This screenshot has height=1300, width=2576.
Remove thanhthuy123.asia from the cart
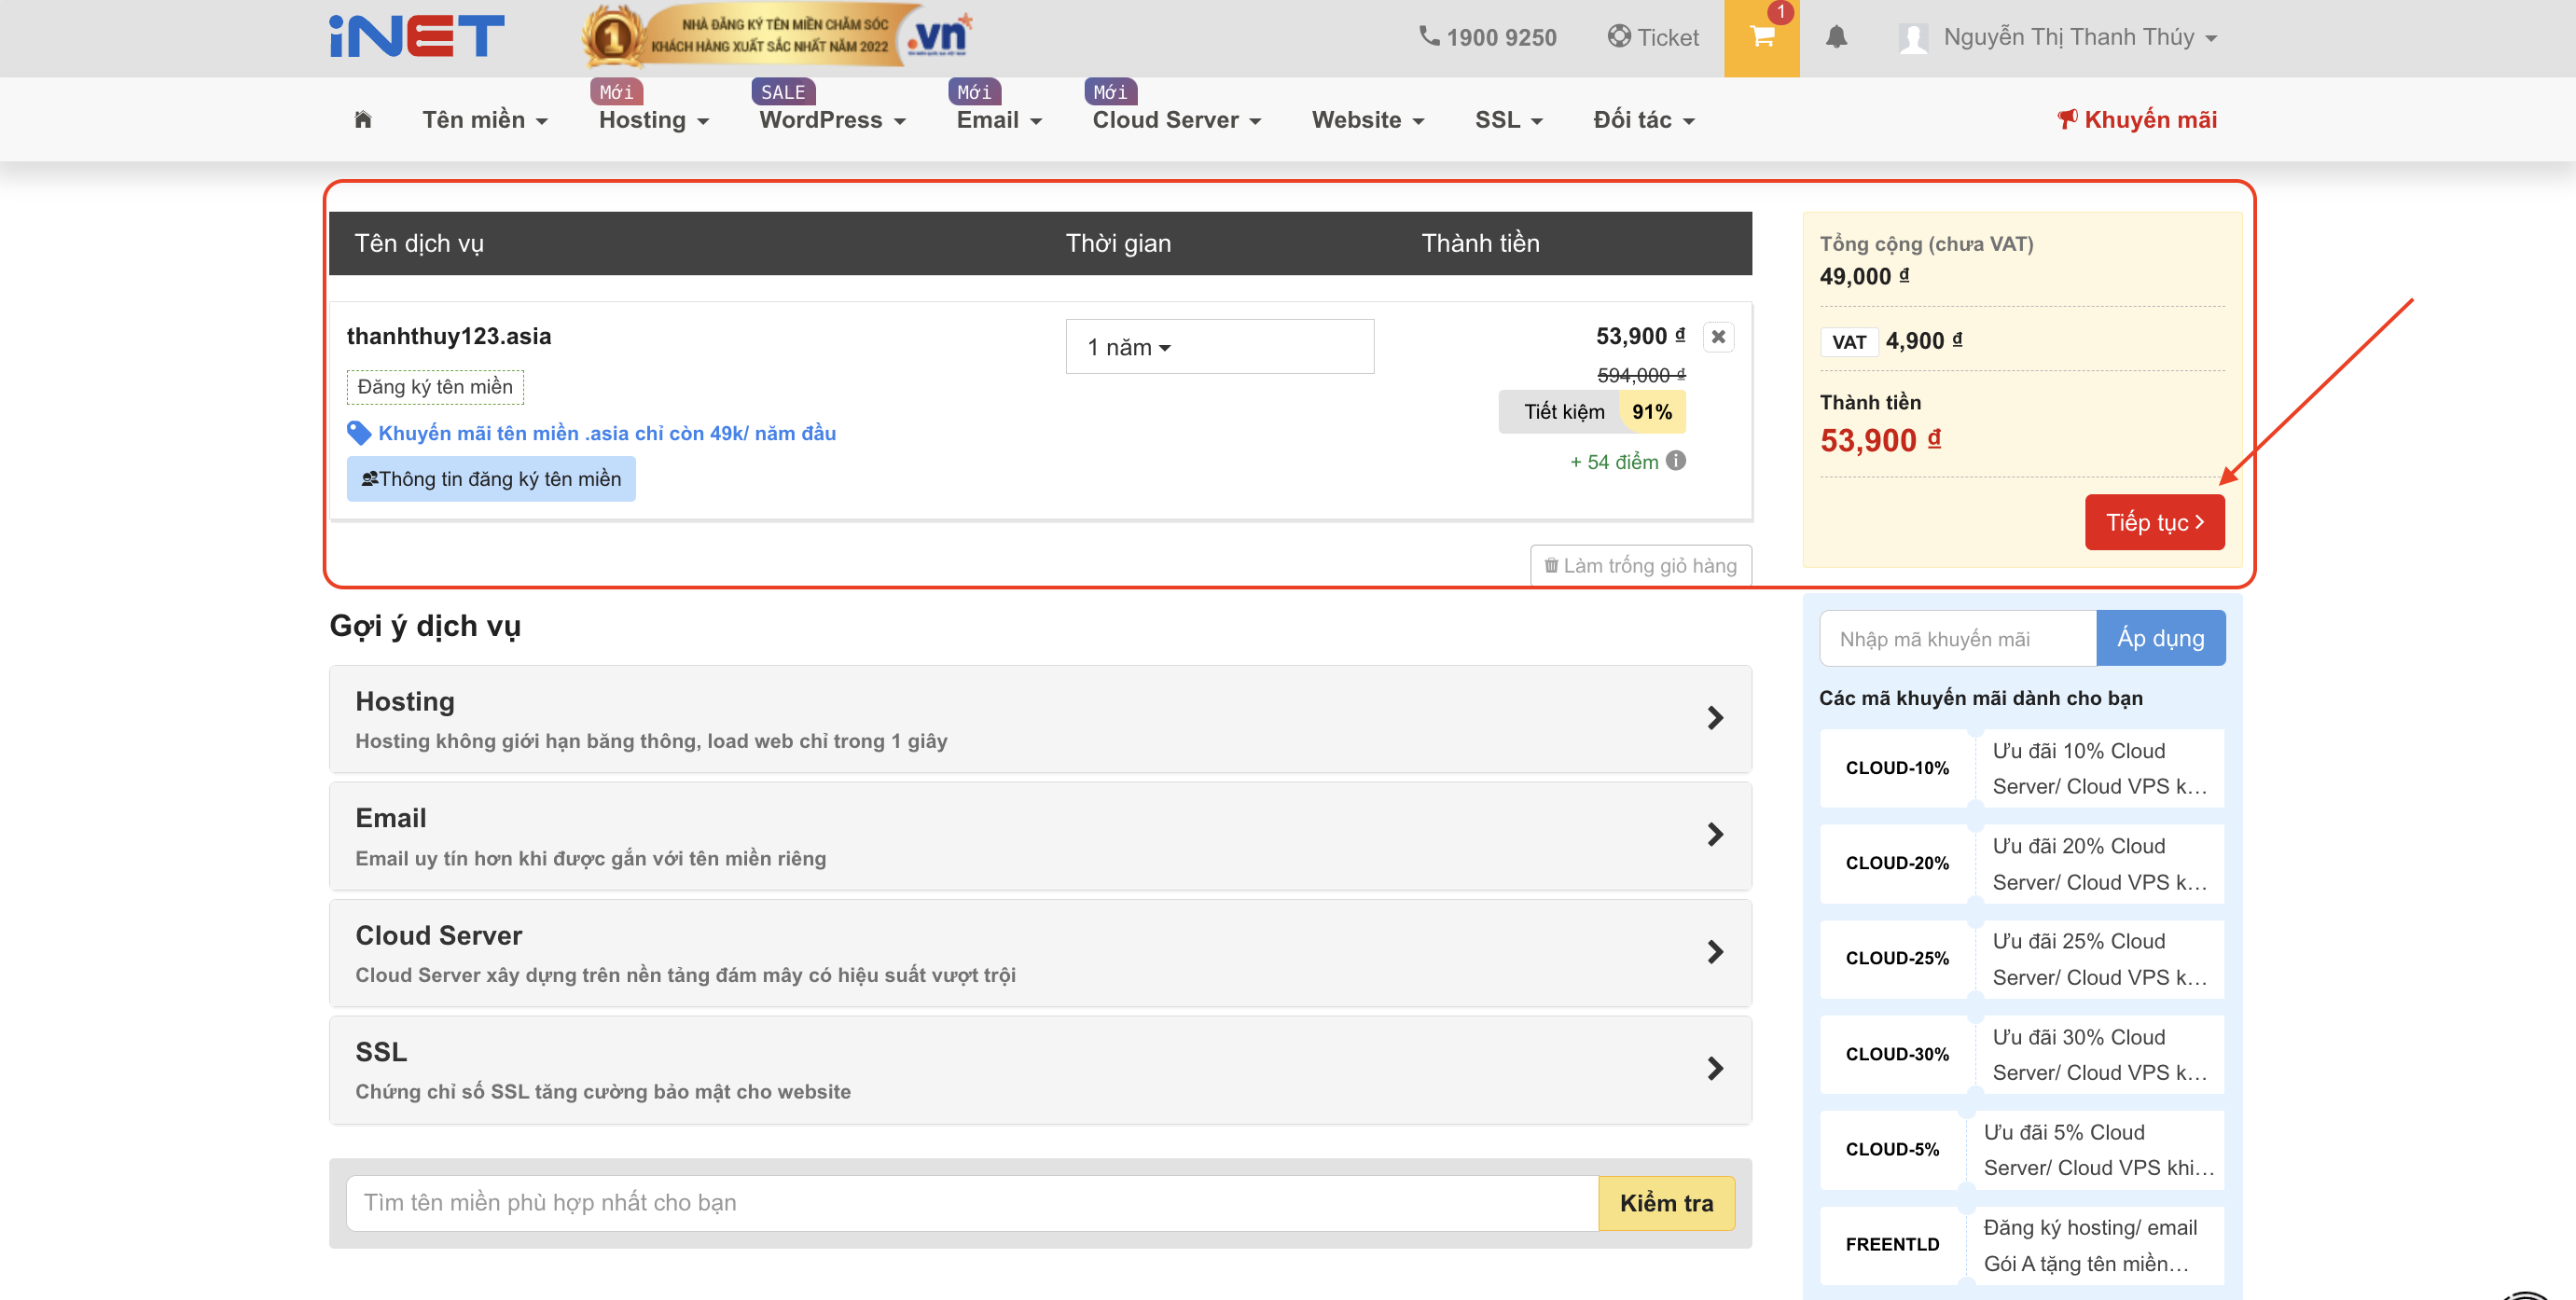point(1718,337)
